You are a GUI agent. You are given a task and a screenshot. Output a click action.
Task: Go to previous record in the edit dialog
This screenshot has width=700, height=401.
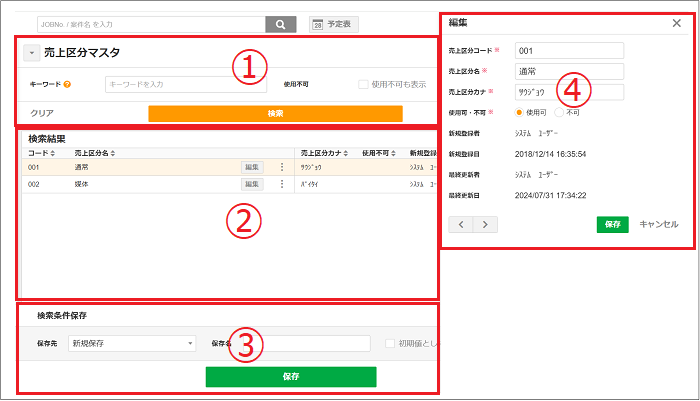461,225
